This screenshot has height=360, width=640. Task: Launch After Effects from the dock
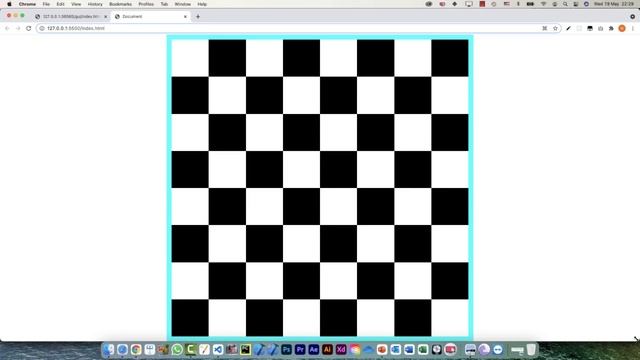coord(313,350)
